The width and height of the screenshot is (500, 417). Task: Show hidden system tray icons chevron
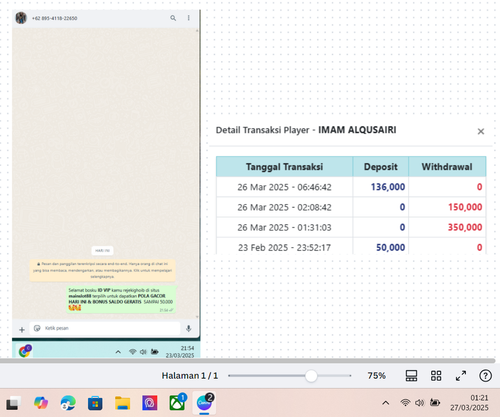[x=386, y=403]
